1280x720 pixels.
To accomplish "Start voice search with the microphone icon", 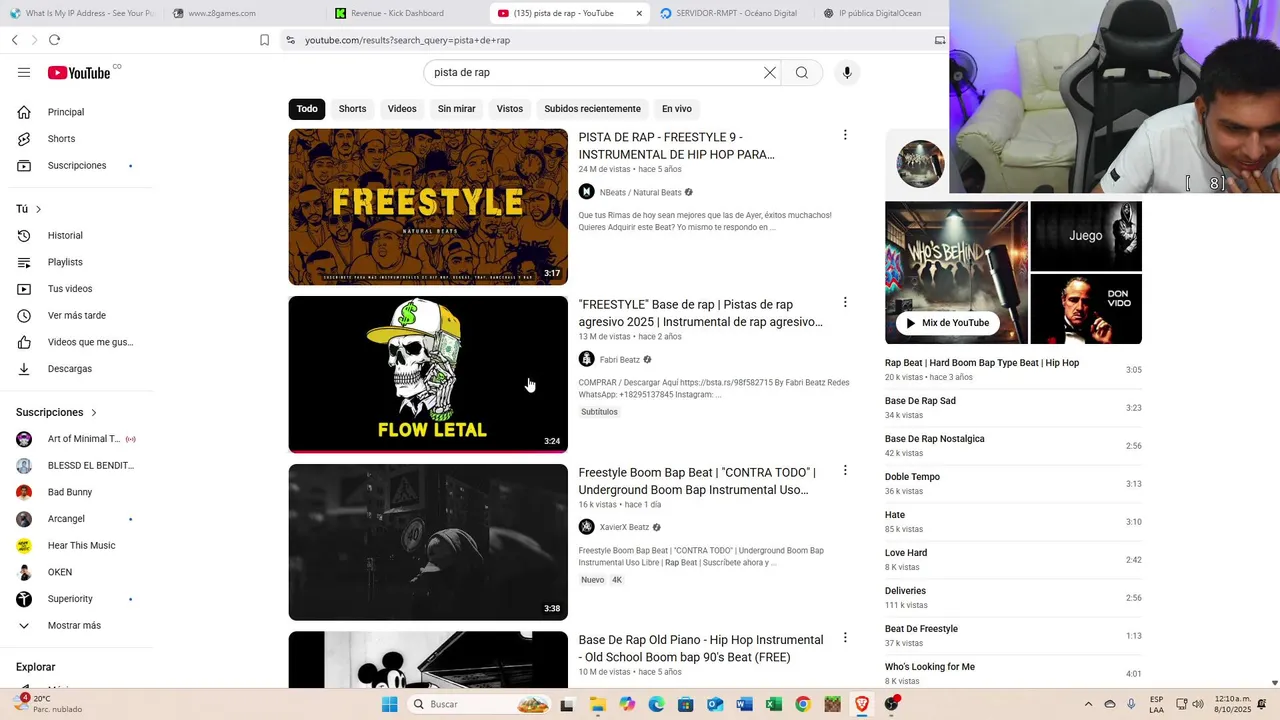I will coord(847,73).
